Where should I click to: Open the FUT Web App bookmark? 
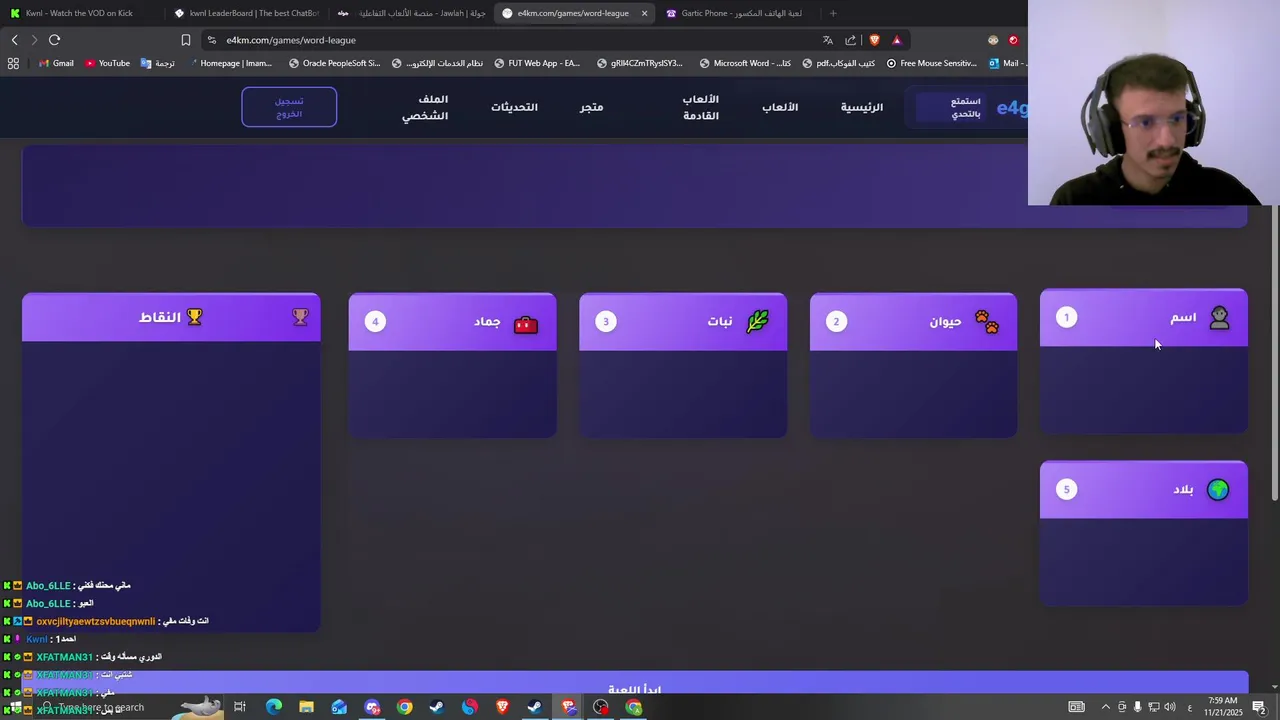point(537,63)
